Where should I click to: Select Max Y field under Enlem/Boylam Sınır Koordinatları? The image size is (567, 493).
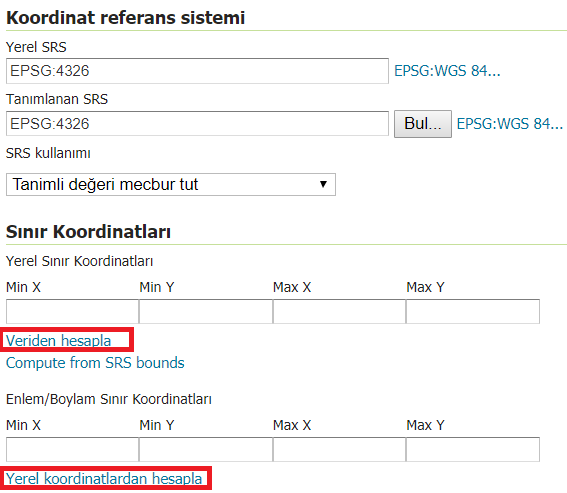coord(473,450)
